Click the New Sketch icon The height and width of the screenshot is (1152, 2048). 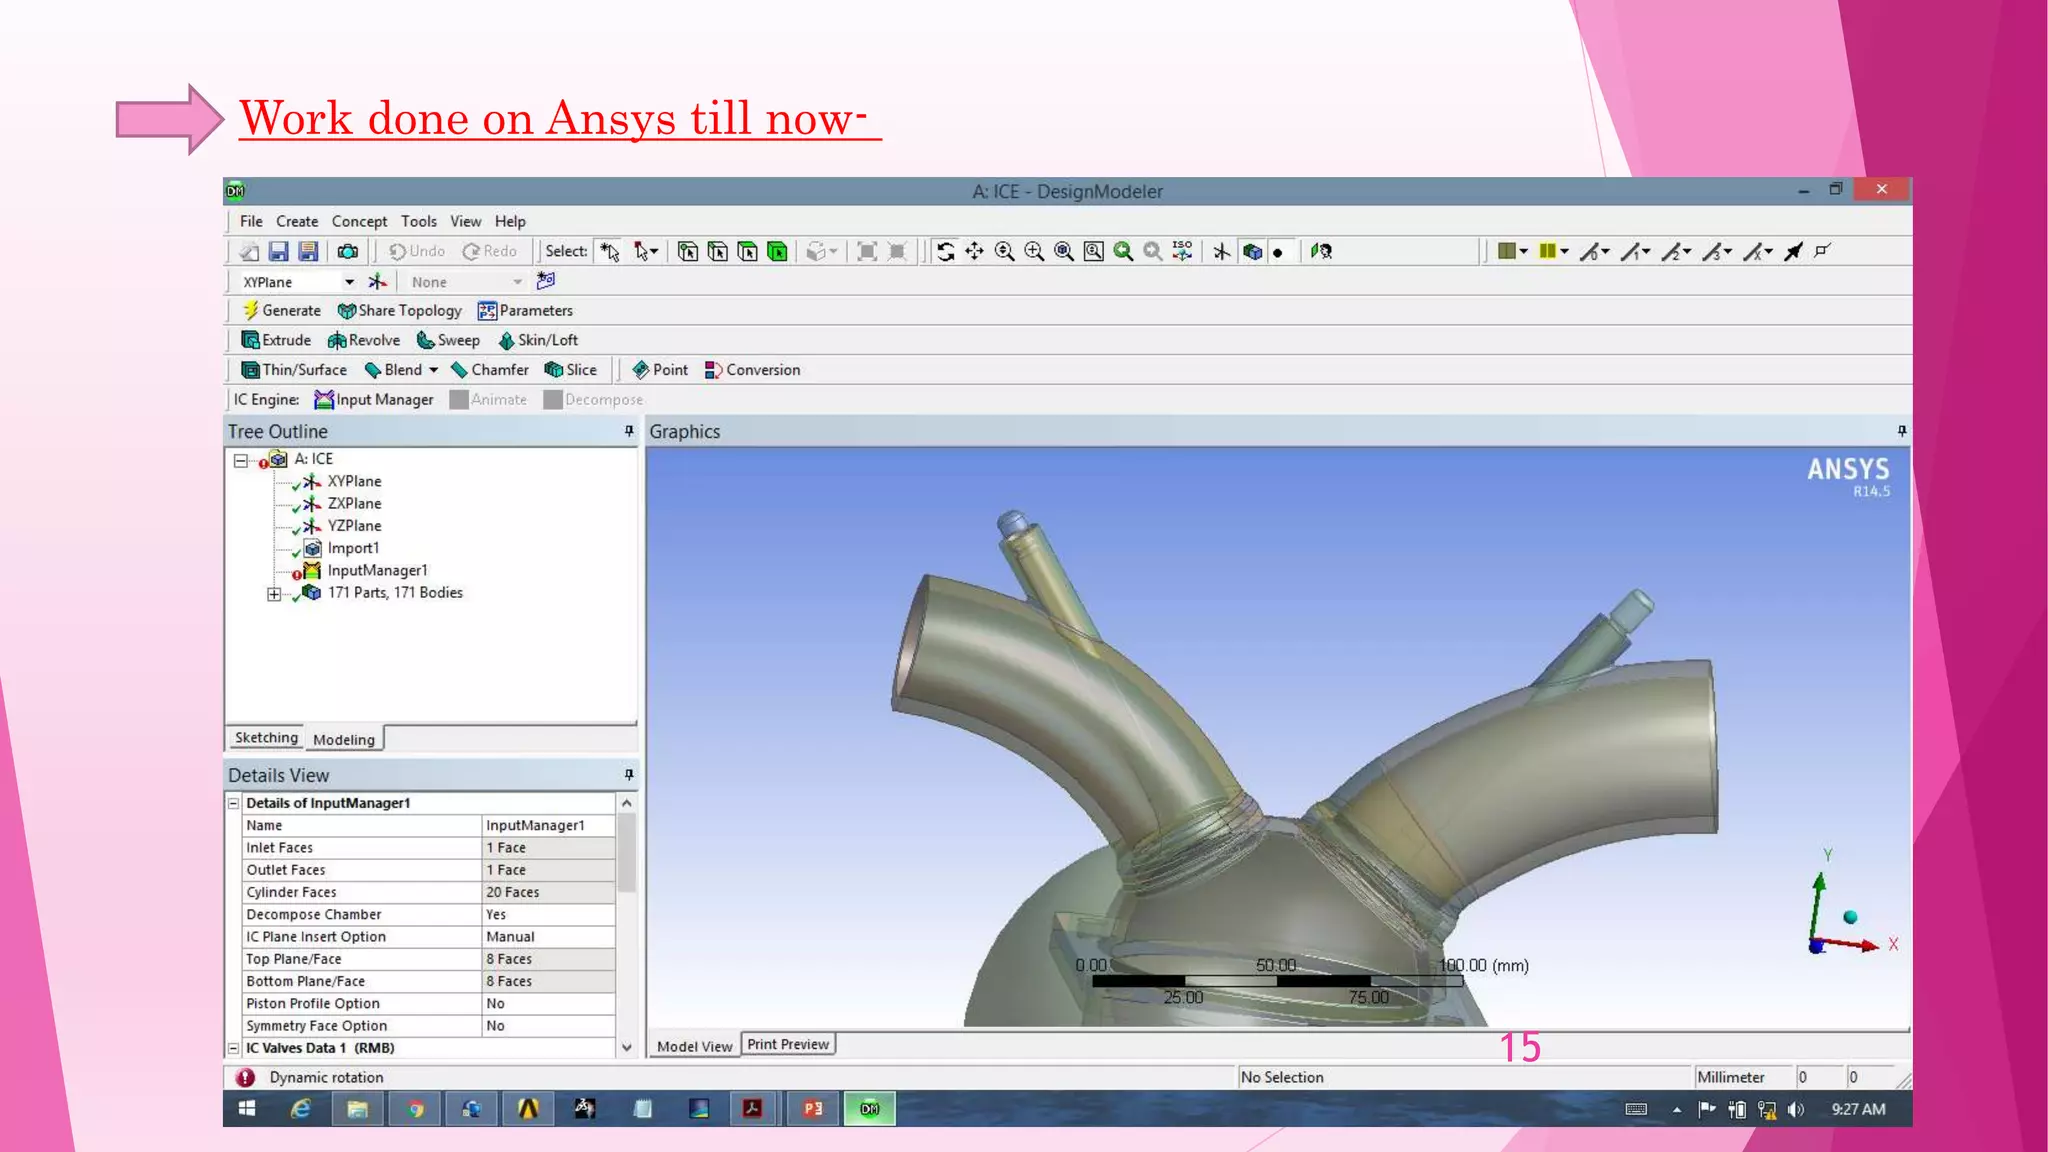pyautogui.click(x=546, y=281)
